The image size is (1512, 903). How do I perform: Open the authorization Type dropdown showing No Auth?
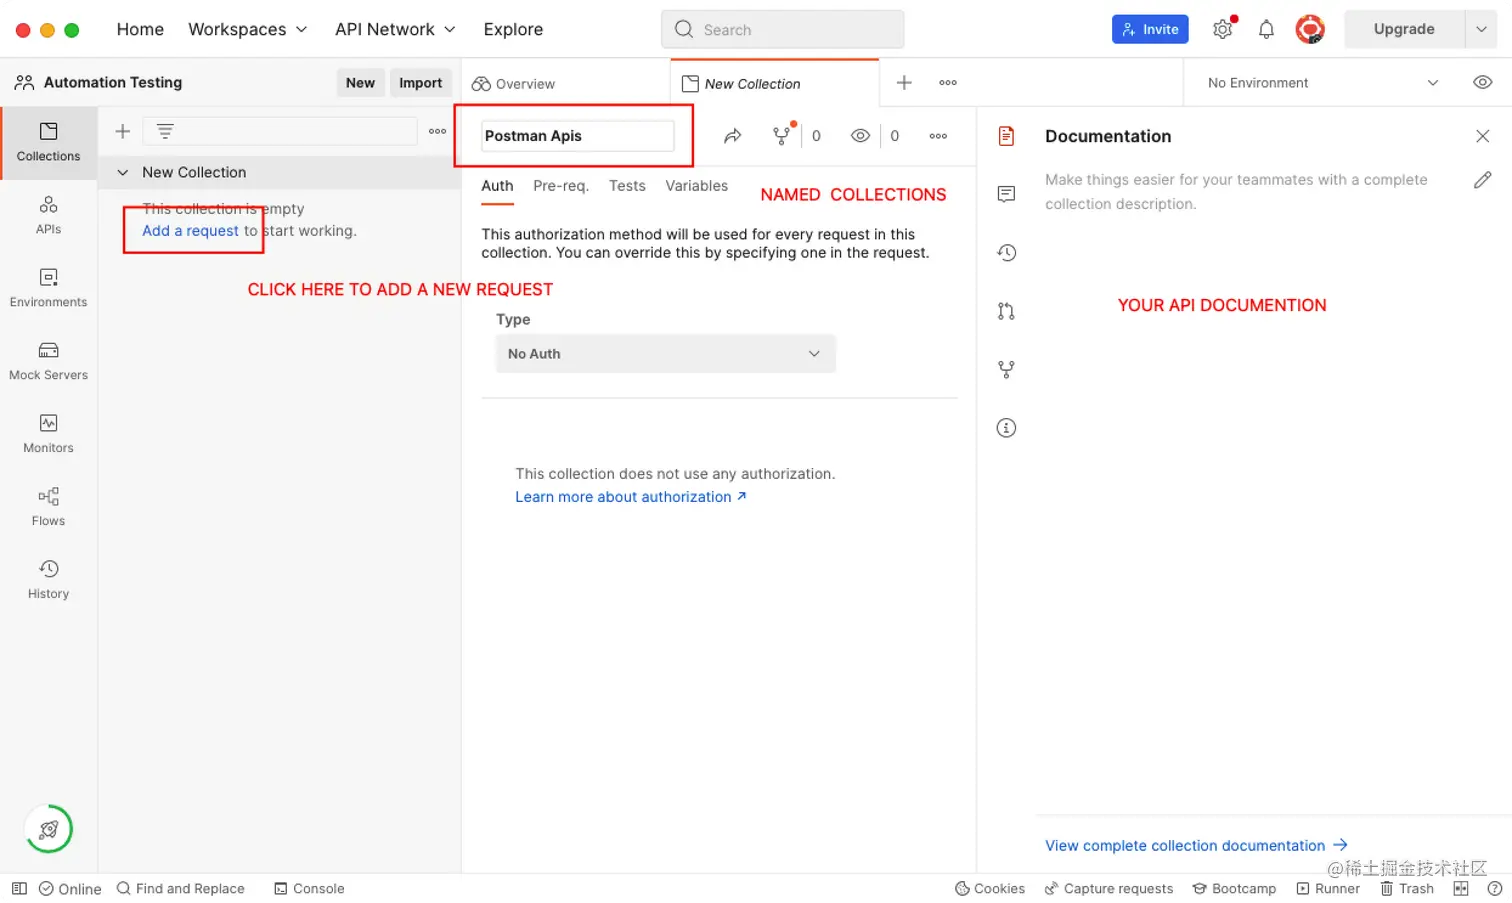[665, 354]
